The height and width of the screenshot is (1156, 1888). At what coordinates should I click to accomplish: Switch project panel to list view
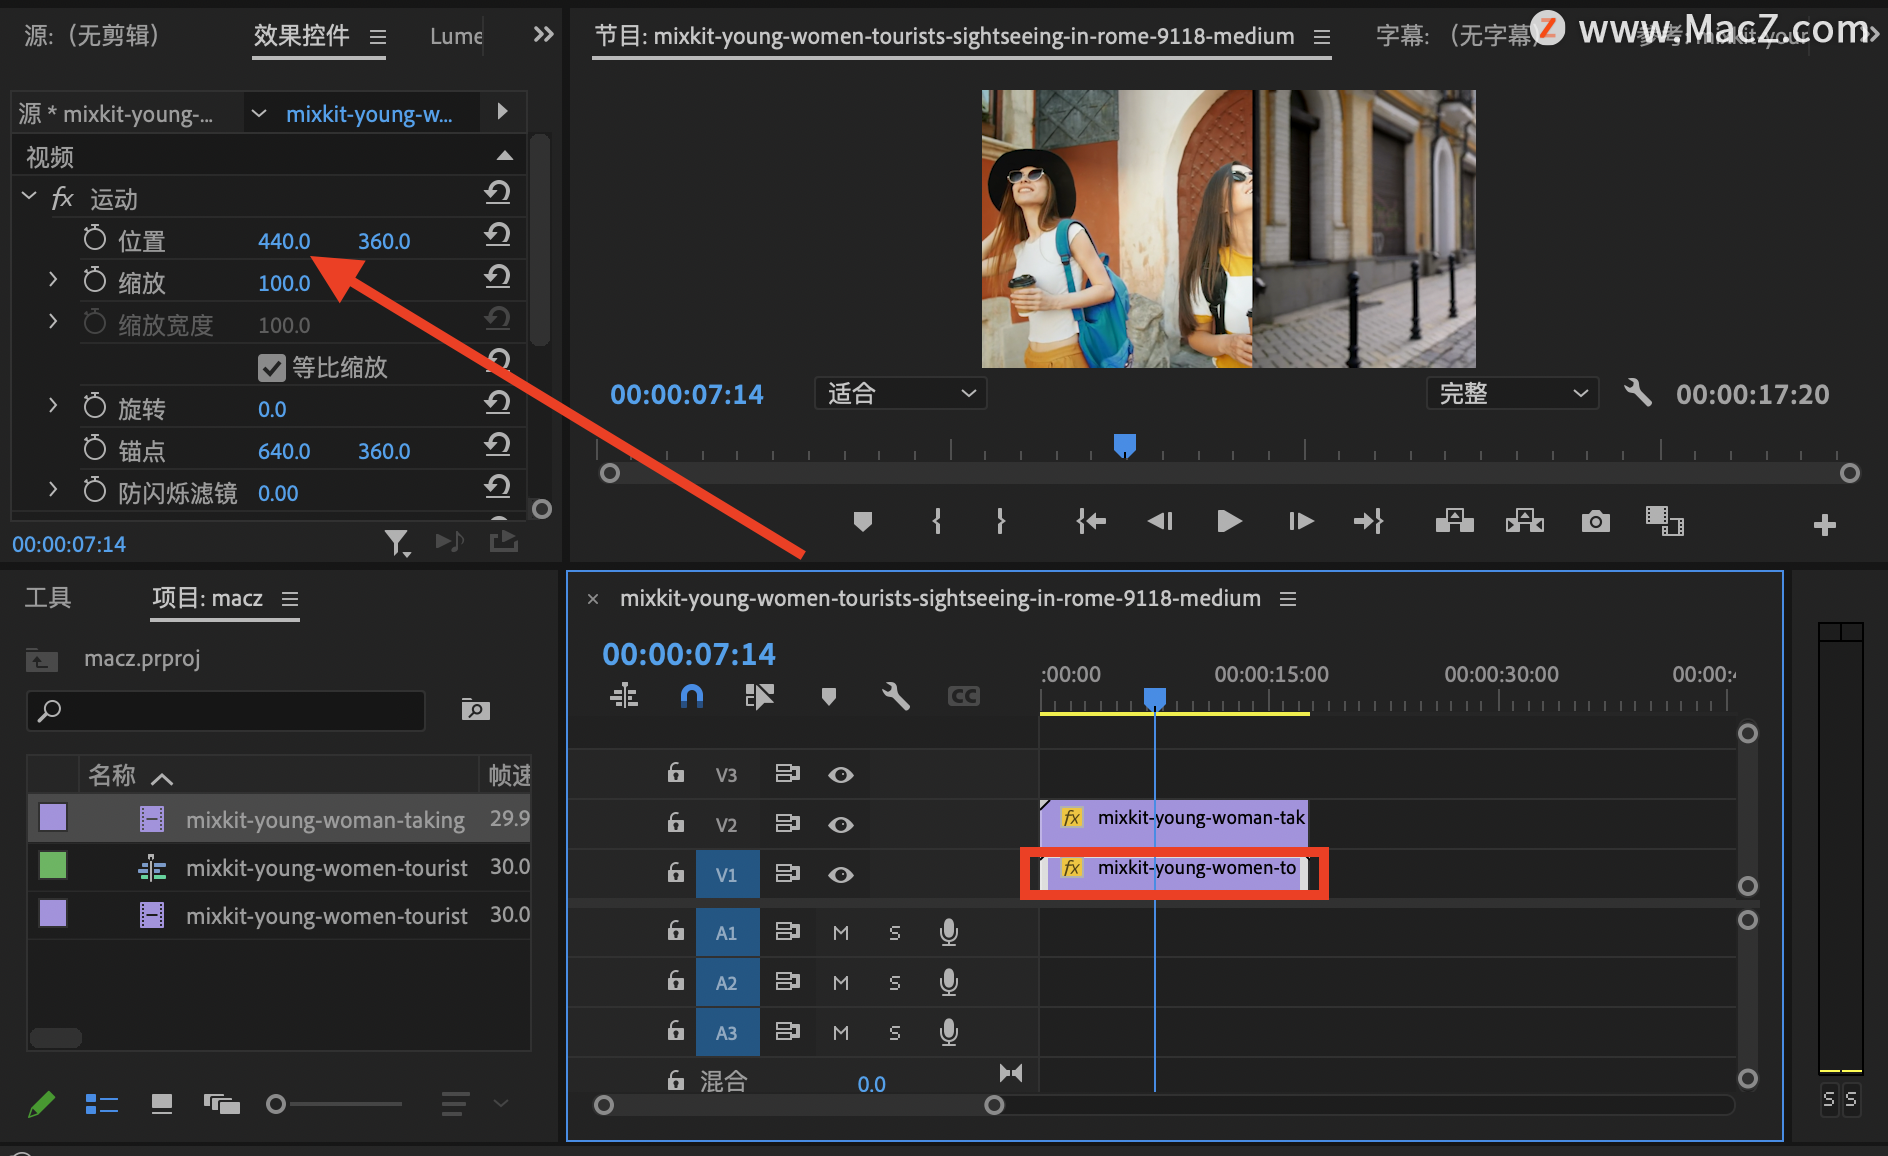pyautogui.click(x=102, y=1104)
